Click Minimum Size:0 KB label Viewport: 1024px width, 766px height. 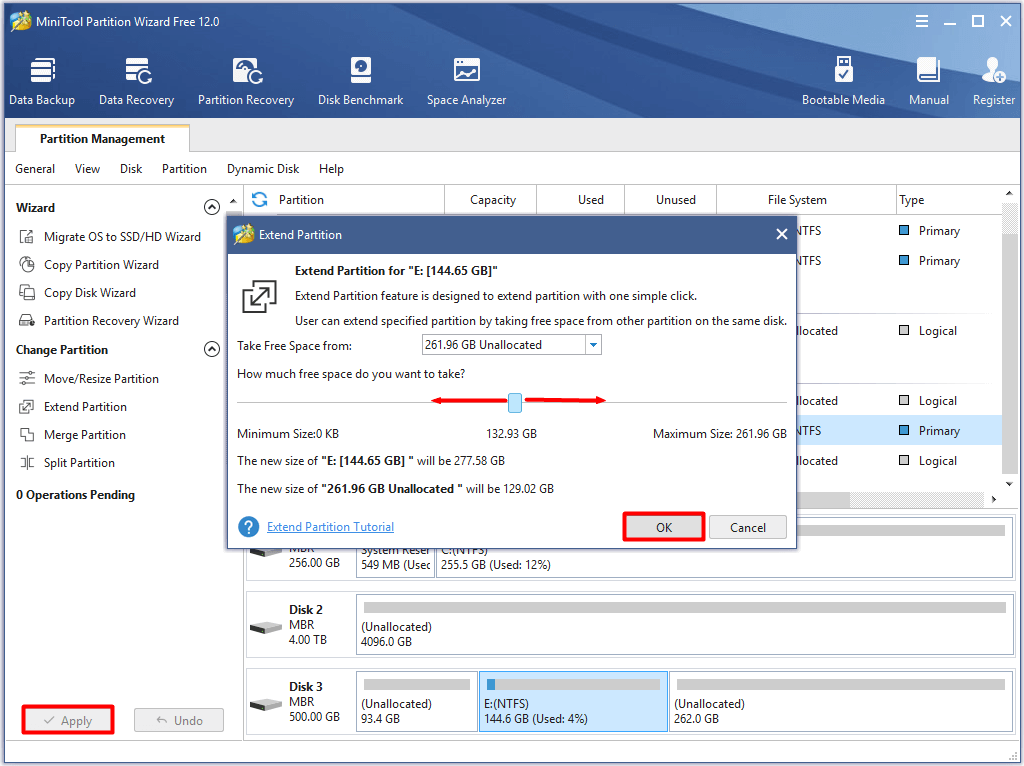pos(288,434)
